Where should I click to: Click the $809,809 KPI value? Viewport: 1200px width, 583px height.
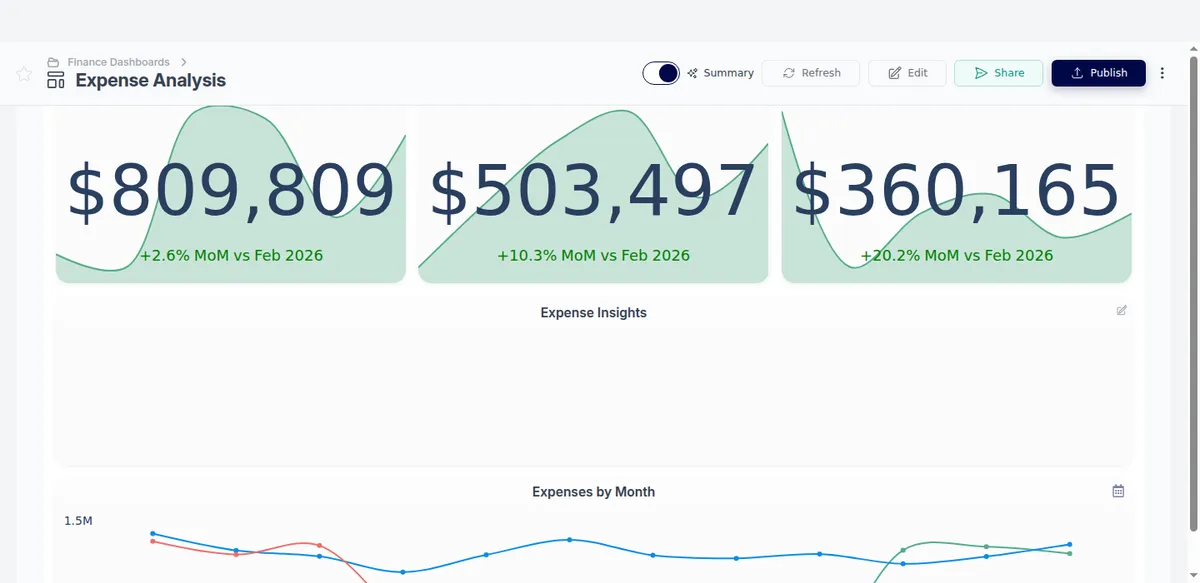tap(231, 191)
